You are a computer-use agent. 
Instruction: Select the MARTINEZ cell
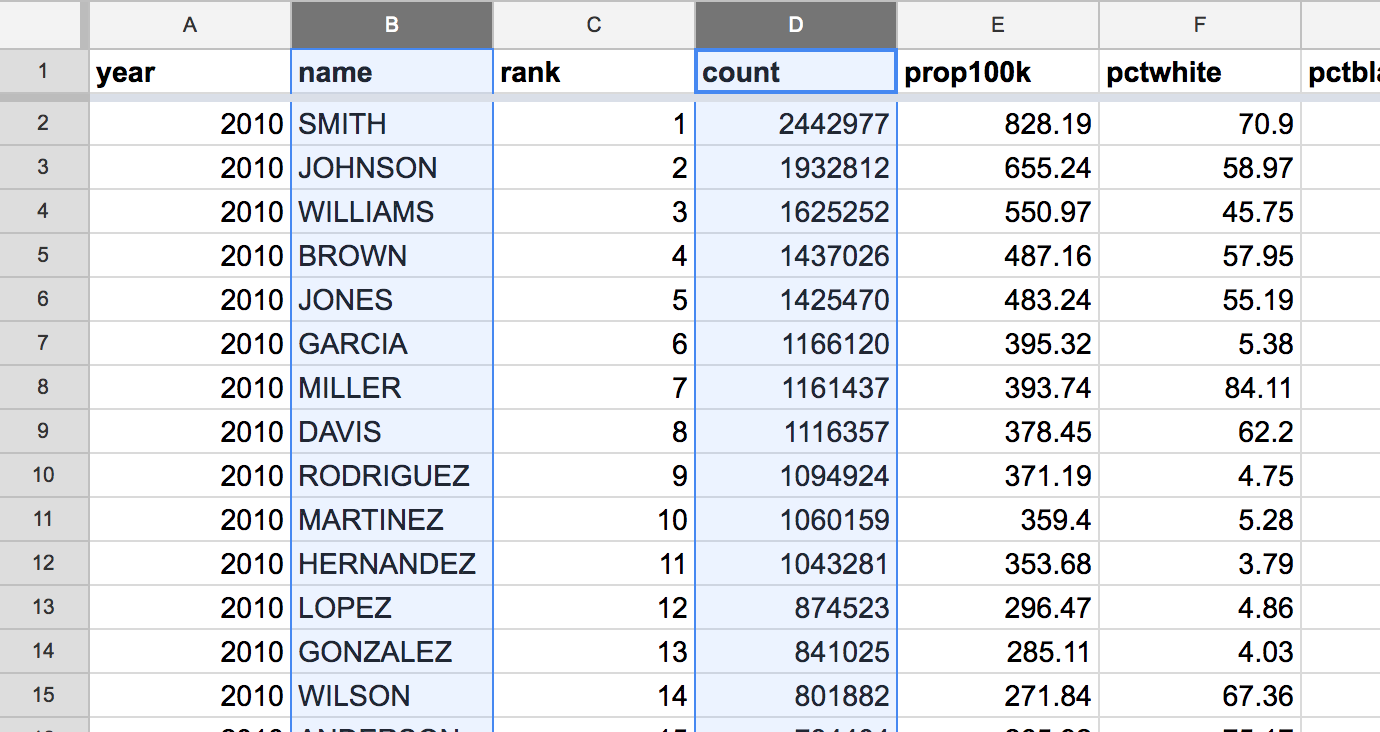pos(392,520)
